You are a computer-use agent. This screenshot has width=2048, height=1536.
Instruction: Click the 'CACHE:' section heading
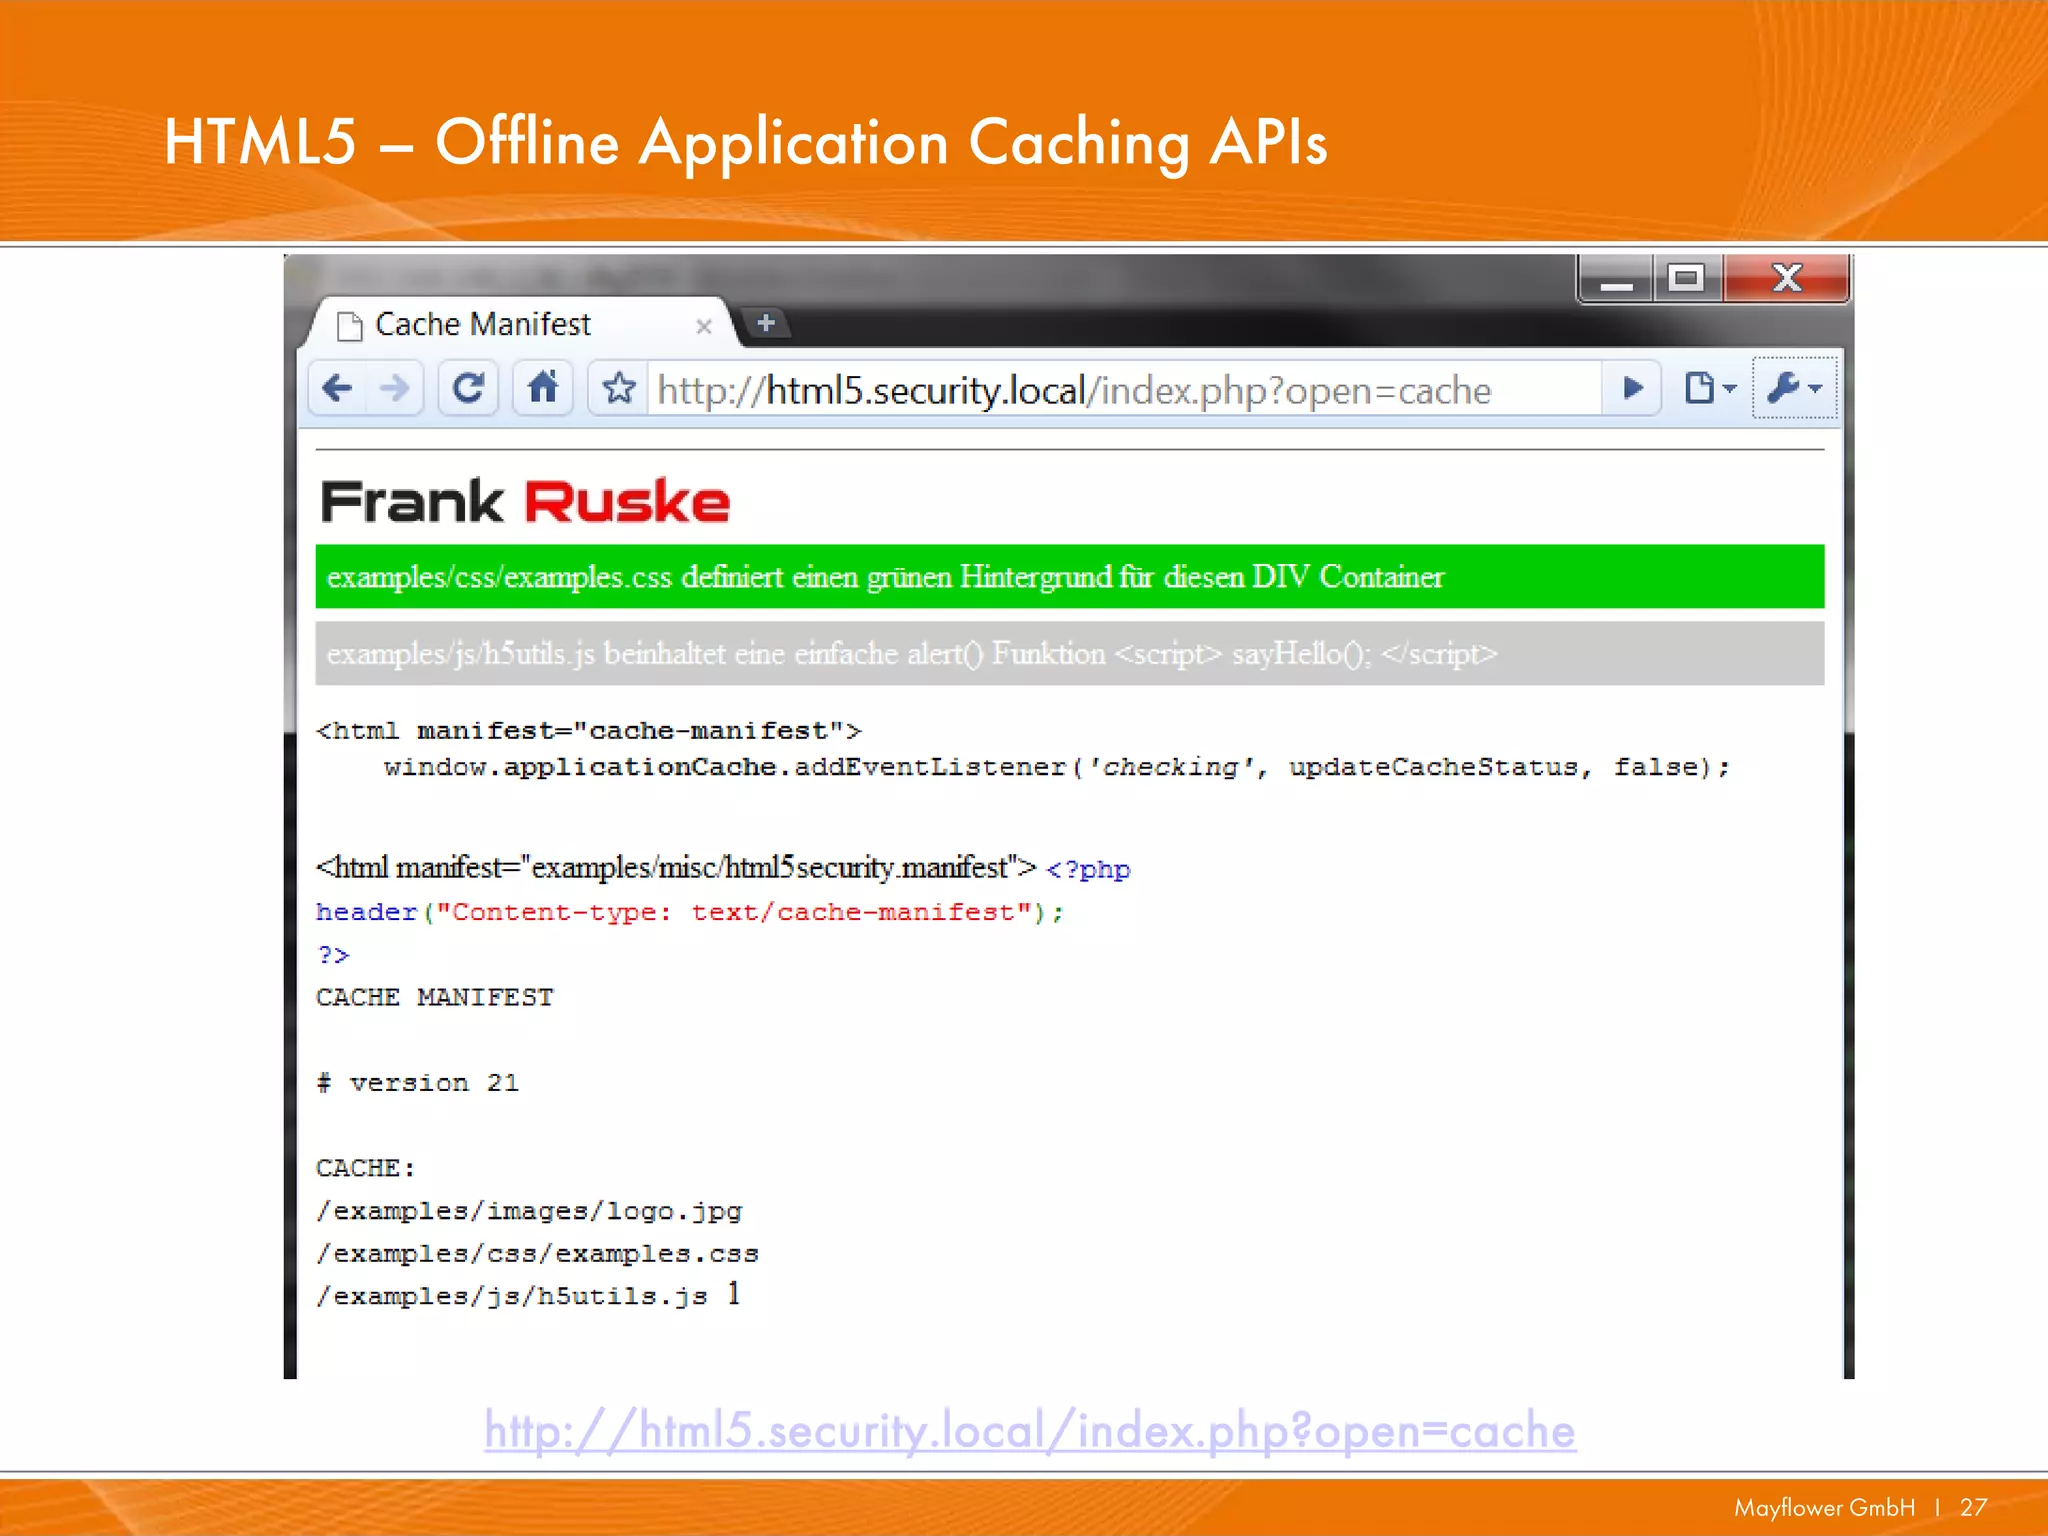pos(365,1168)
